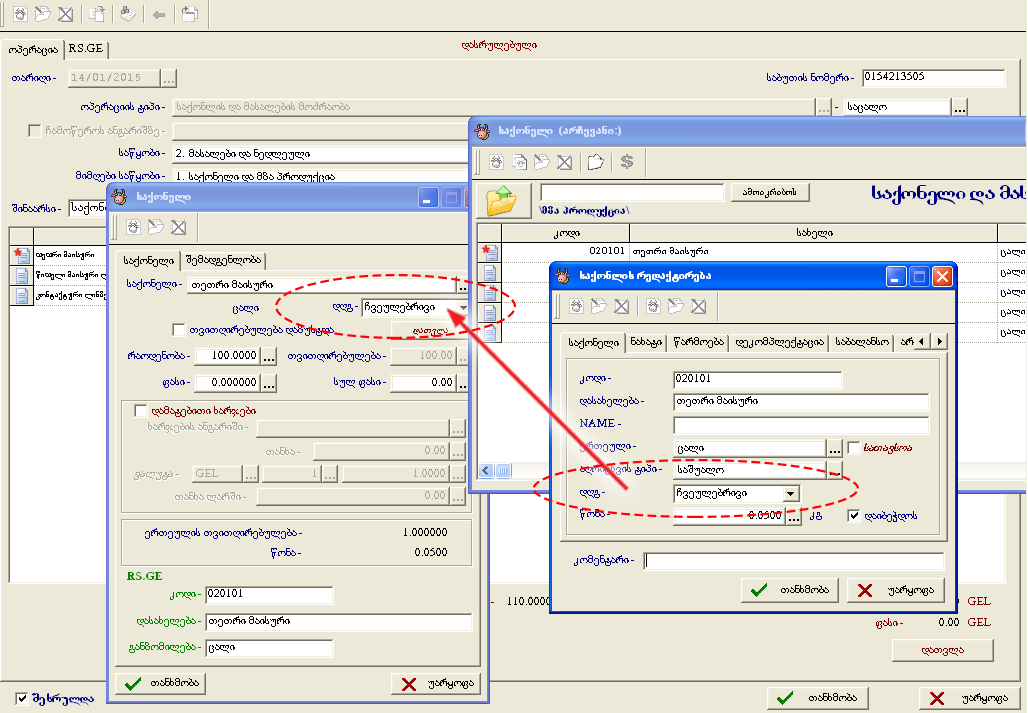The width and height of the screenshot is (1028, 713).
Task: Click თანხმობა button in საქონელი window
Action: tap(161, 683)
